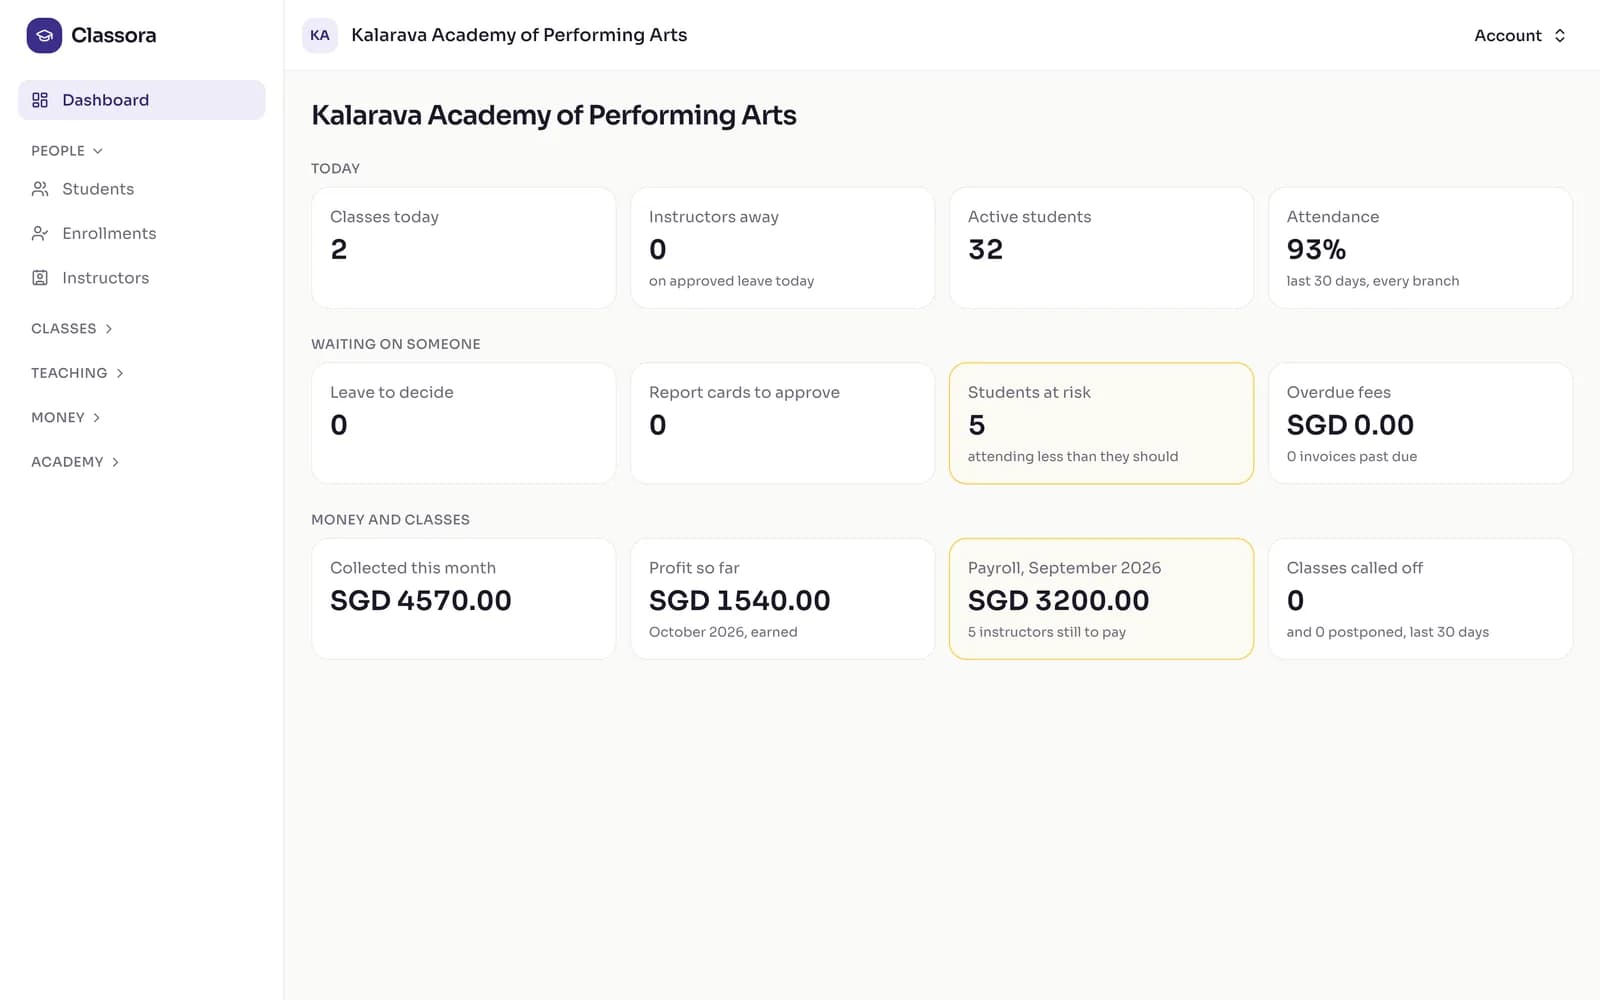Click the Students people icon
The image size is (1600, 1000).
tap(40, 189)
